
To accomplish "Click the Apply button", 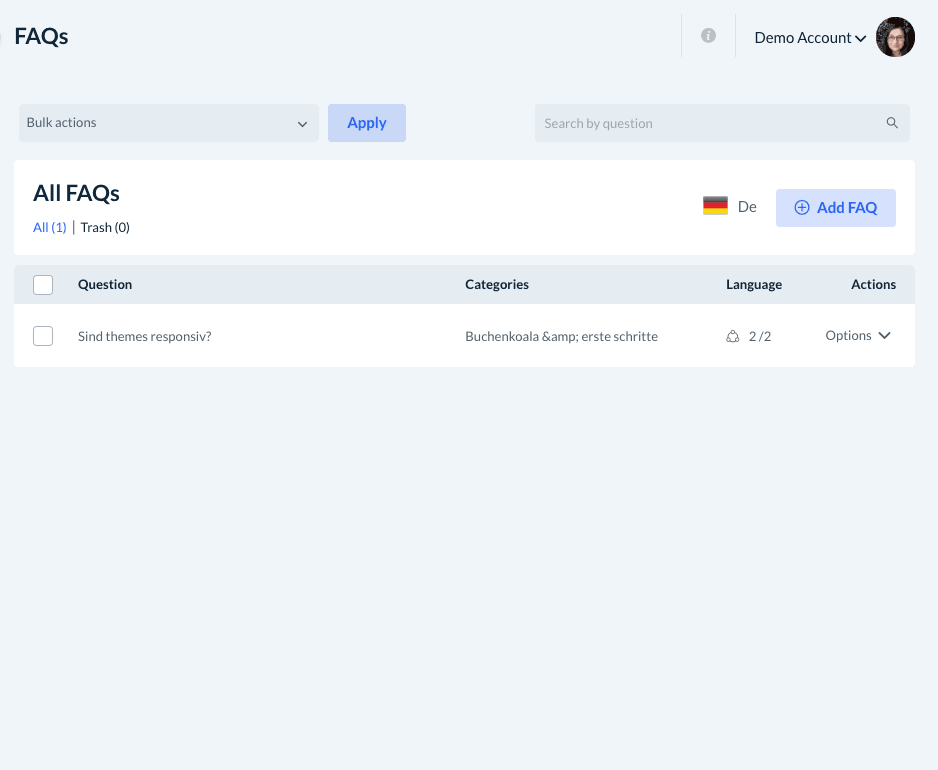I will 367,123.
